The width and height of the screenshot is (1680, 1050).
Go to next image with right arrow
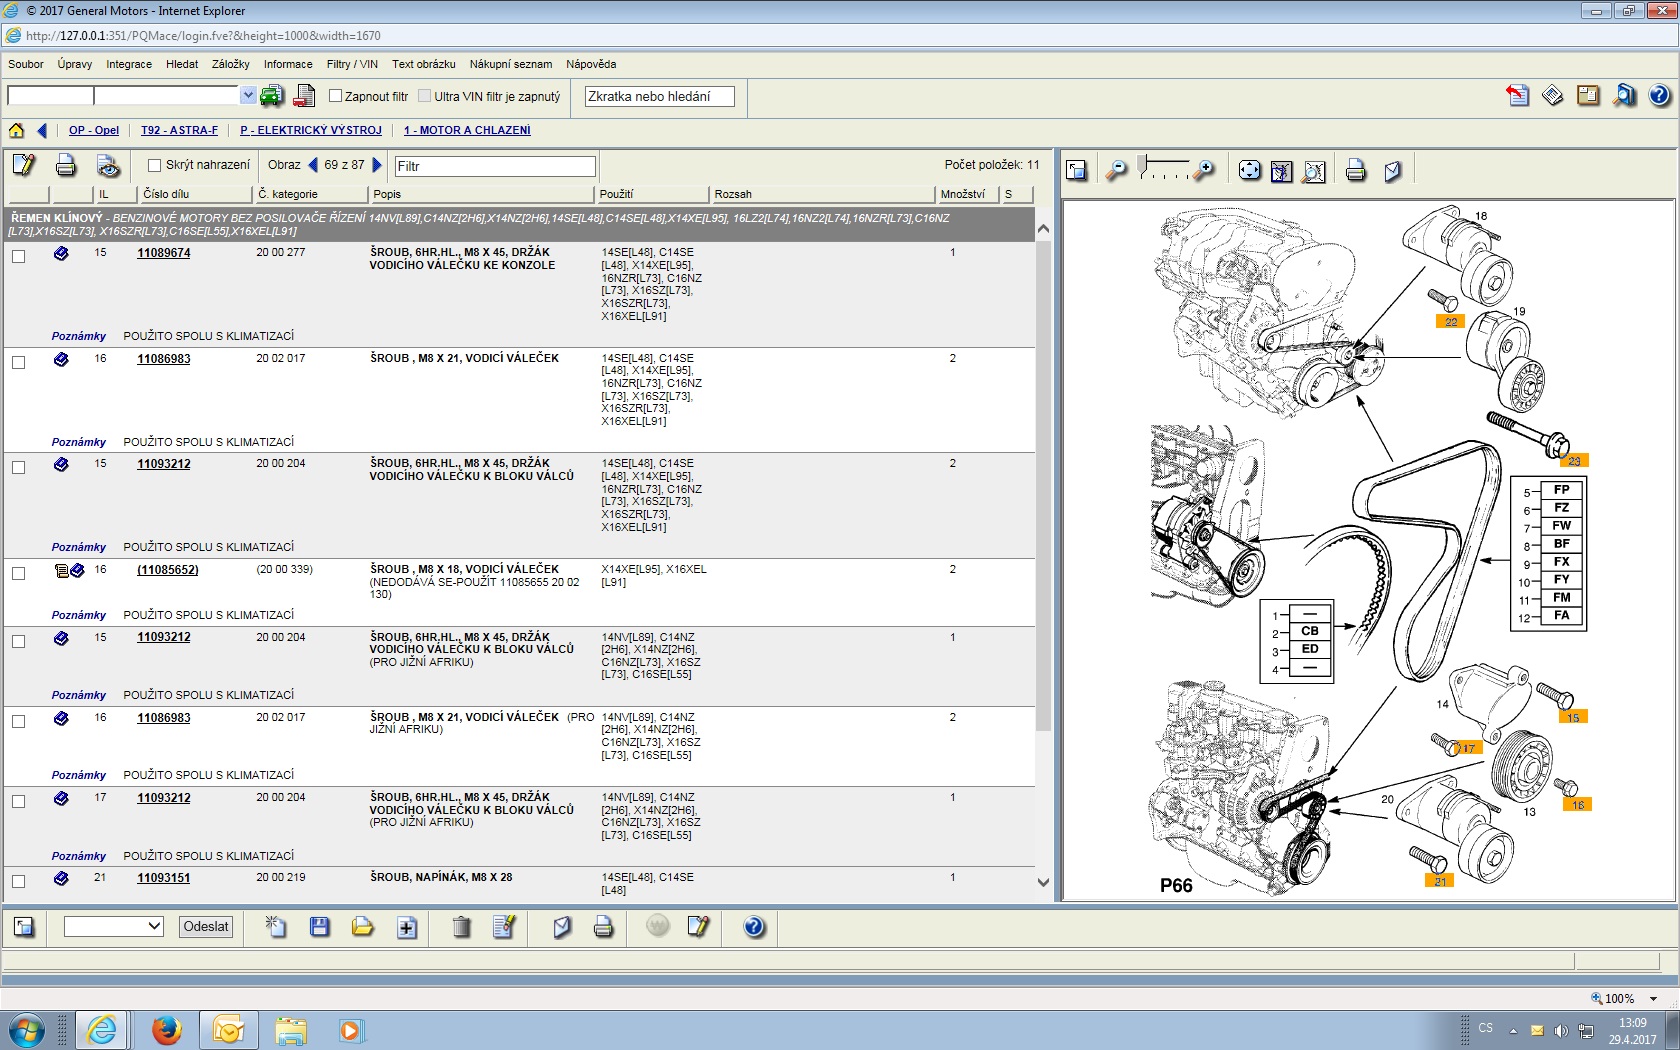(x=377, y=165)
